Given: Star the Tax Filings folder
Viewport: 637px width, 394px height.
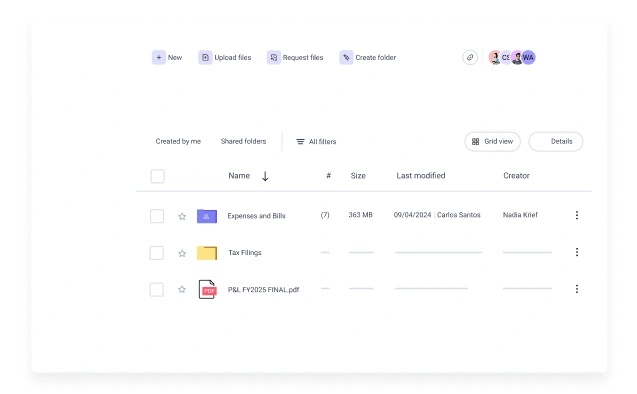Looking at the screenshot, I should pos(182,253).
